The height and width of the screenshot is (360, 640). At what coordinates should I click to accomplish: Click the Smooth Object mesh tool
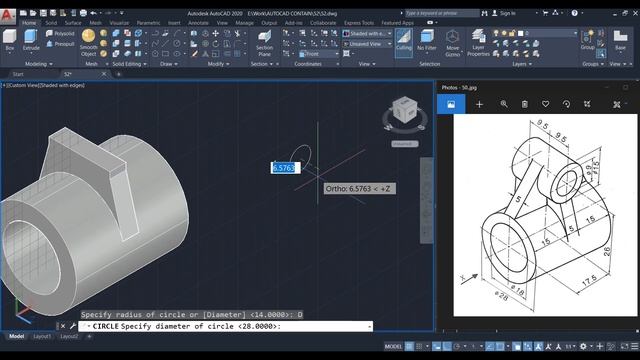(88, 42)
